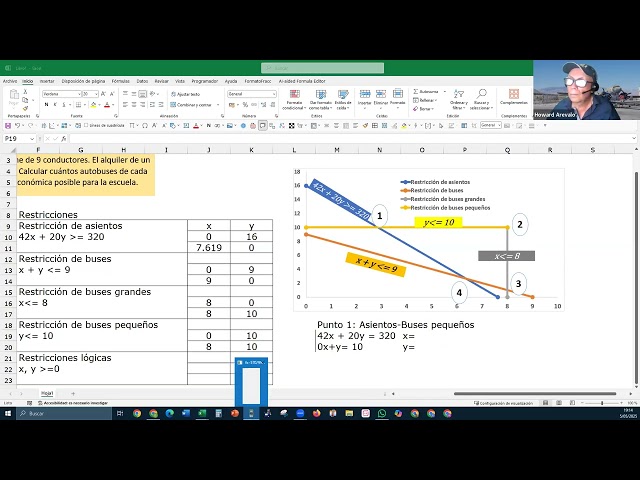Click Accesibilidad status bar message
Viewport: 640px width, 480px height.
73,403
